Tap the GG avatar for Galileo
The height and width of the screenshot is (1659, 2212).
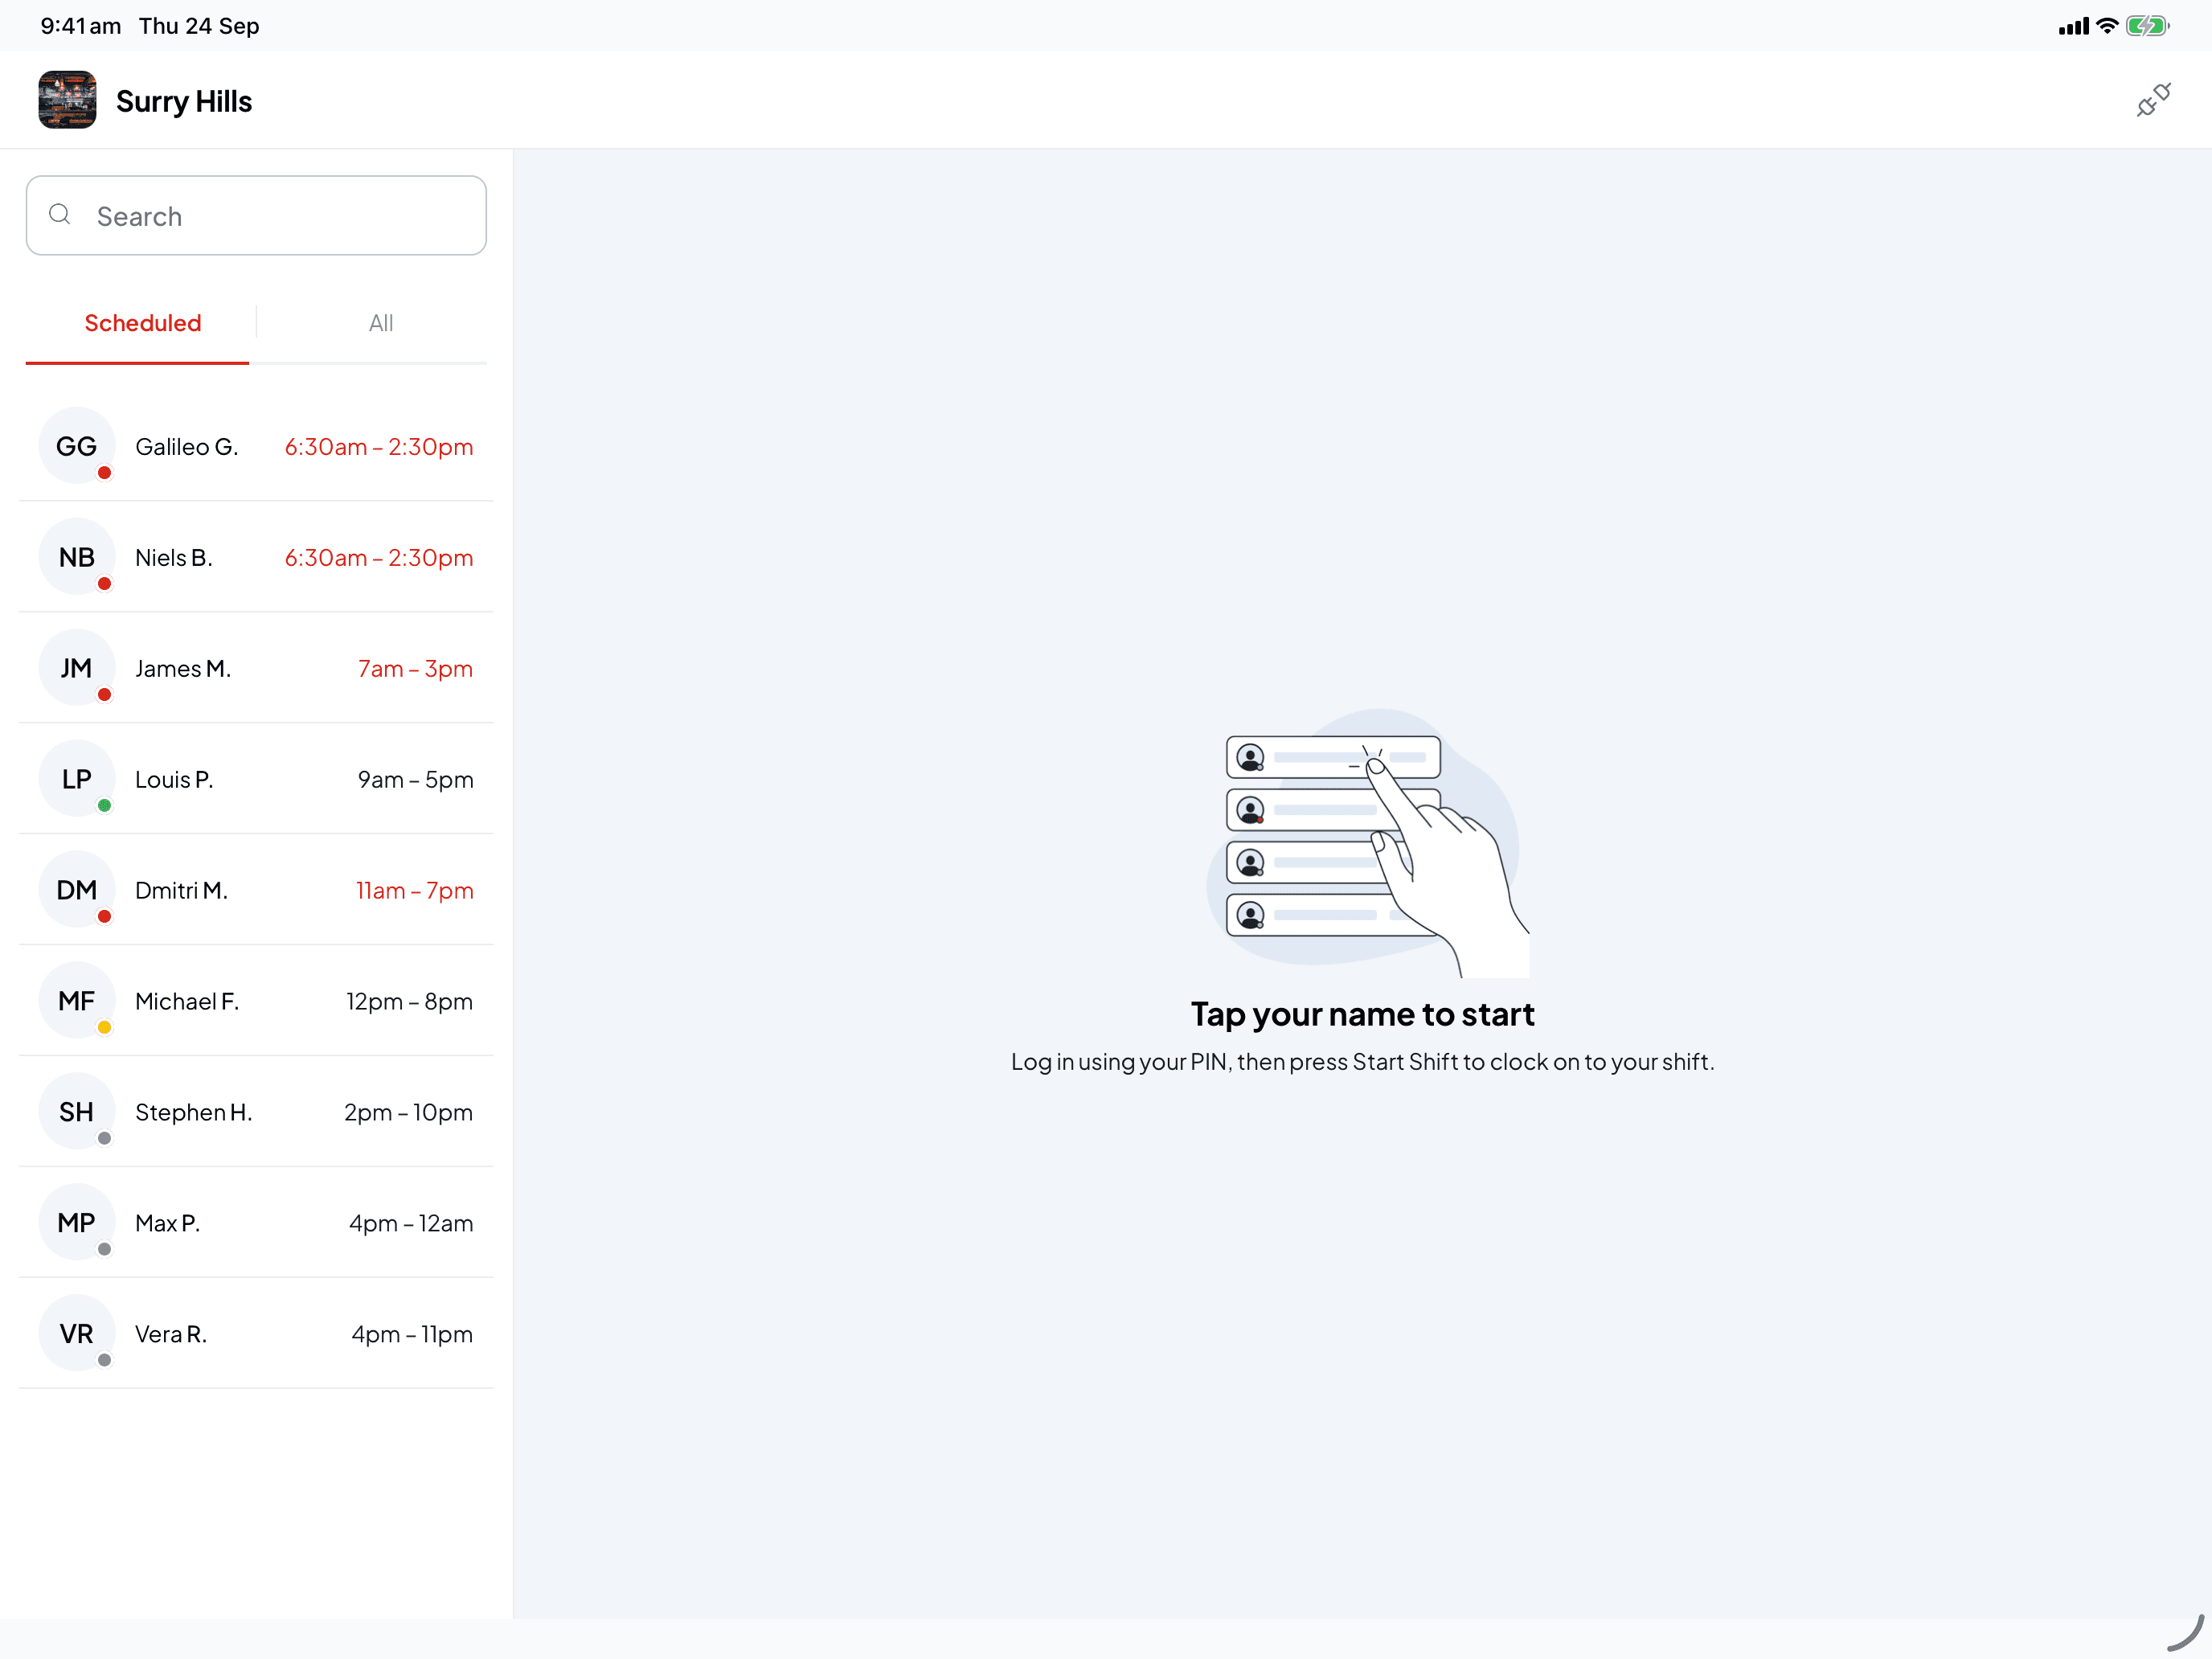click(77, 446)
